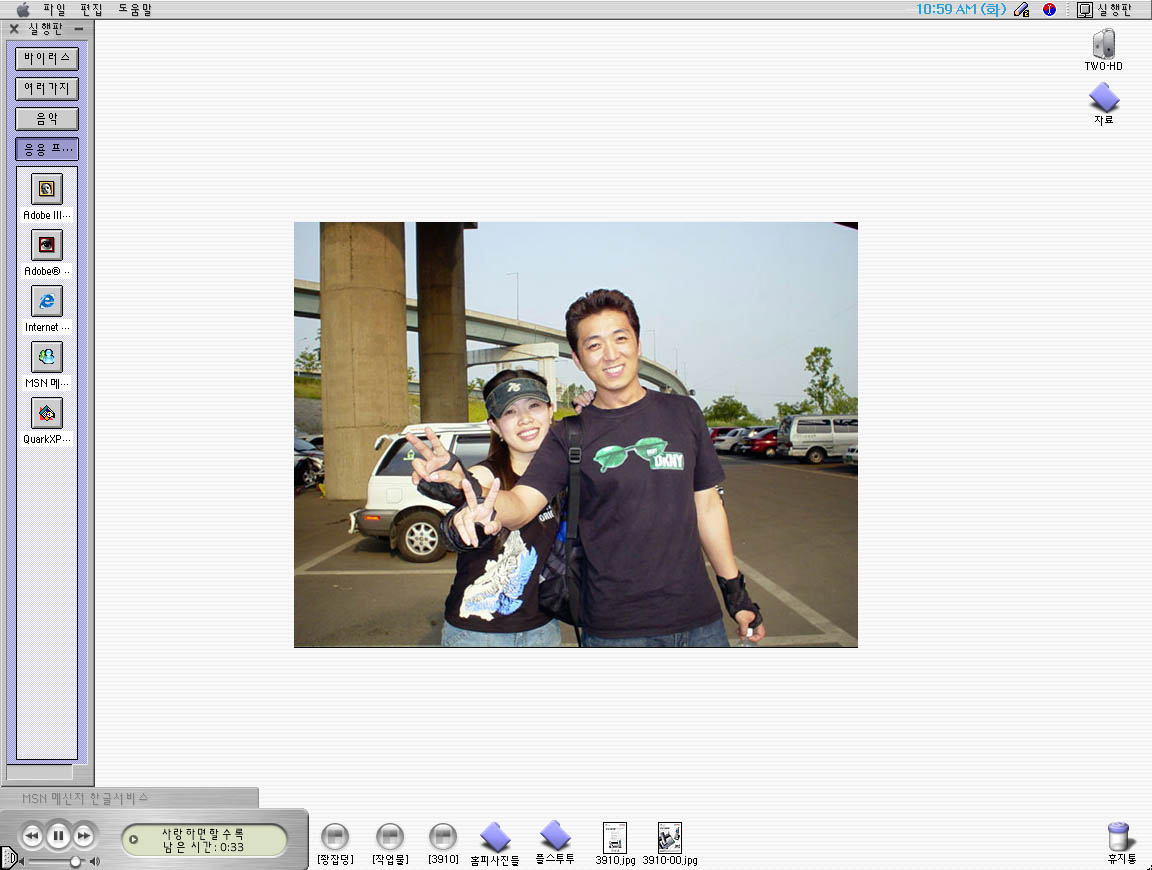Select the TWO-HD hard disk icon
The width and height of the screenshot is (1152, 870).
click(1103, 45)
